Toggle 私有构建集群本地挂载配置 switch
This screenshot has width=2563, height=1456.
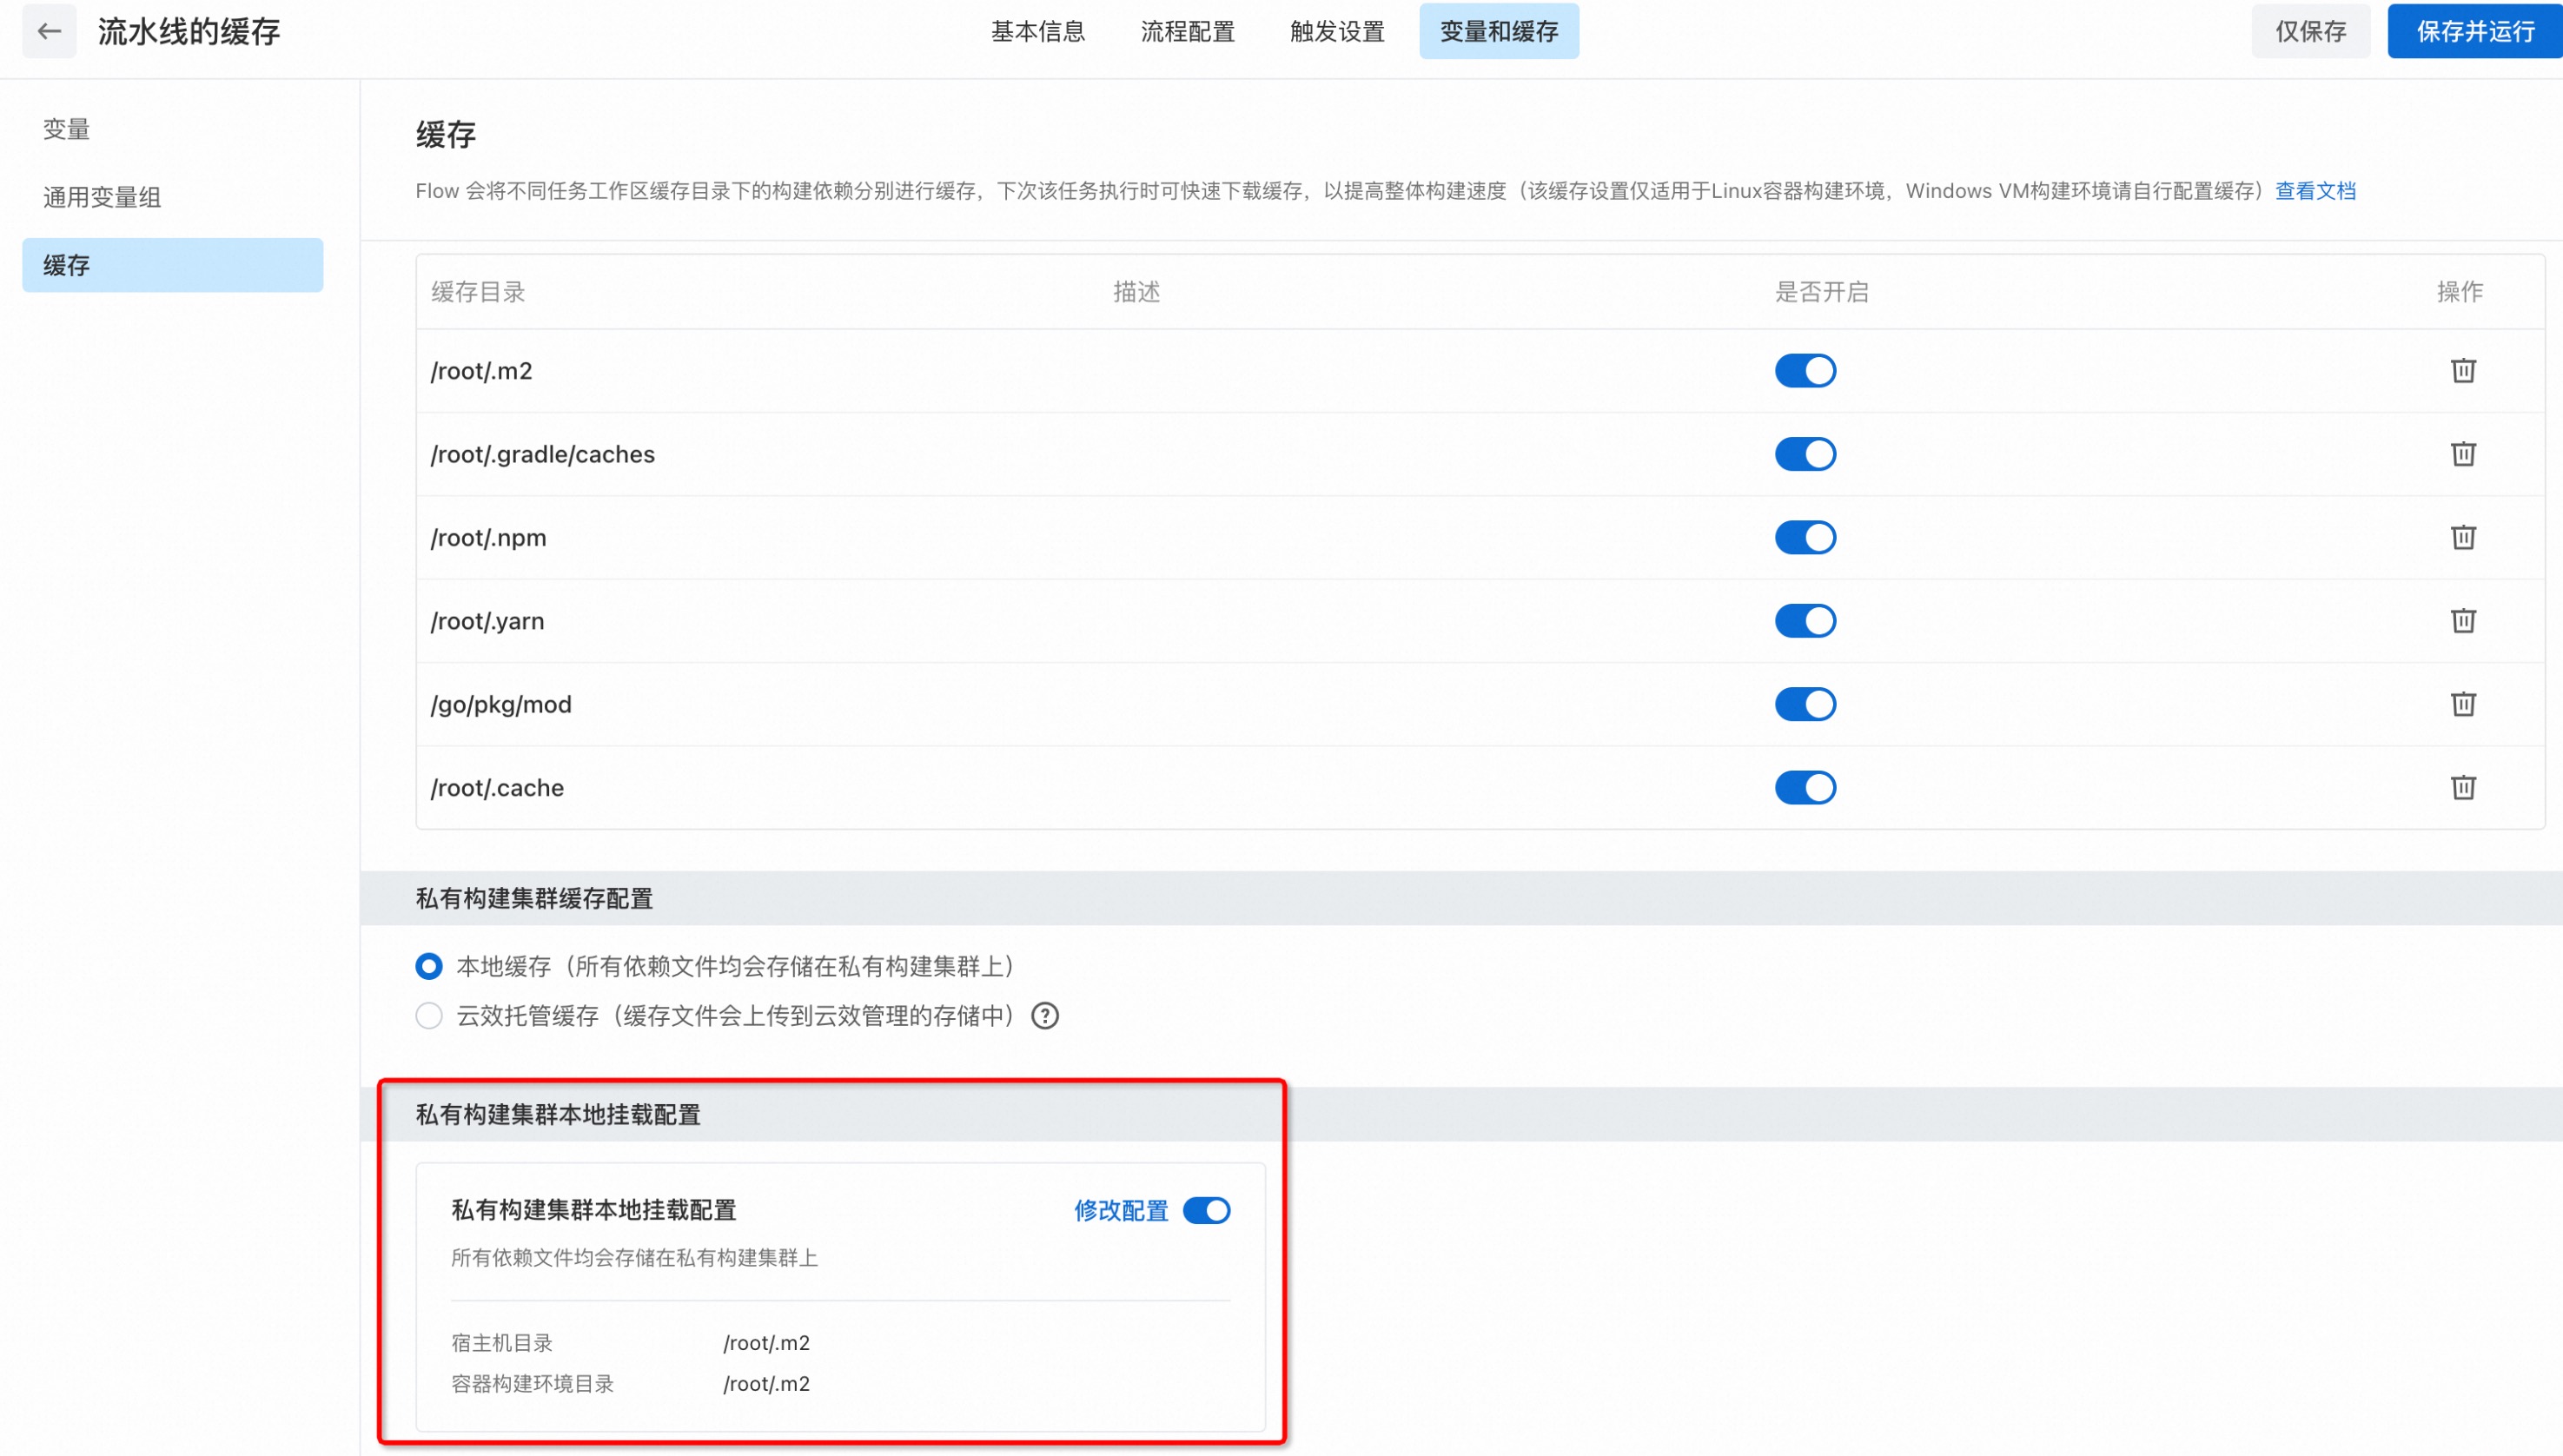pos(1206,1211)
